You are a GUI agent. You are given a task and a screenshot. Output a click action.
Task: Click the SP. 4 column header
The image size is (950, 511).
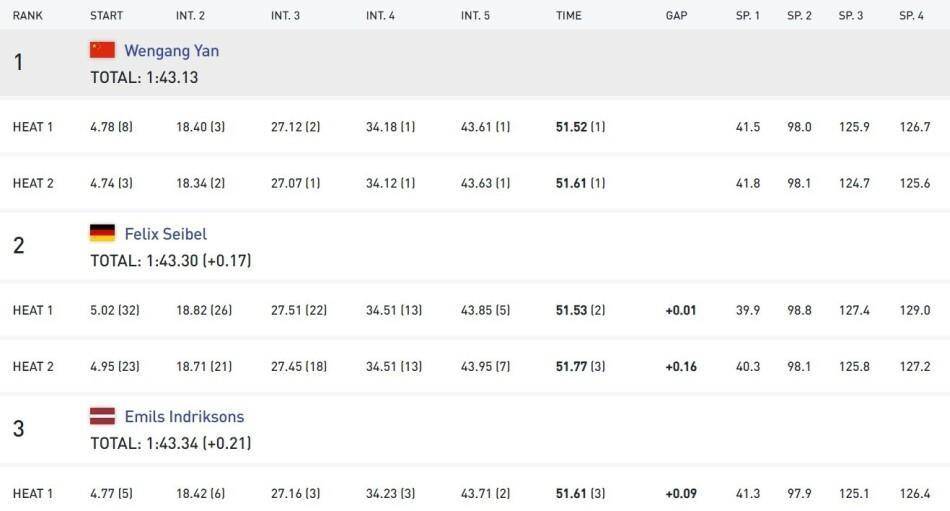click(x=911, y=16)
